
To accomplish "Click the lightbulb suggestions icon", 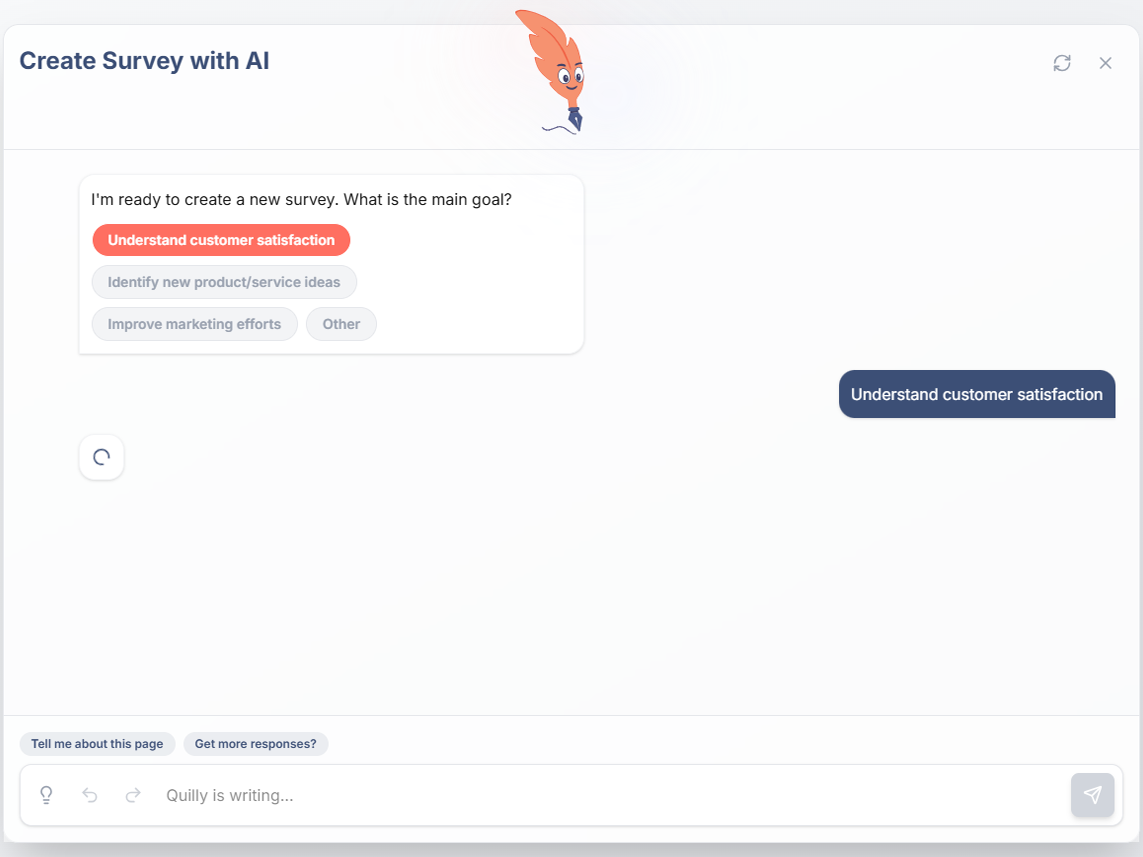I will tap(46, 795).
